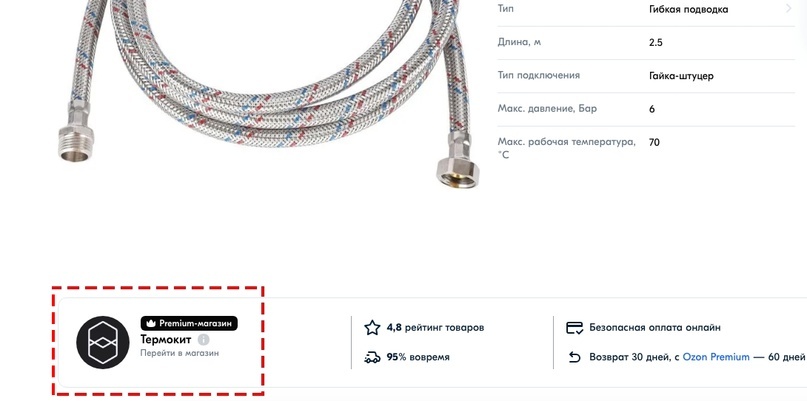Click the Возврат 30 дней text
The image size is (807, 401).
point(630,357)
